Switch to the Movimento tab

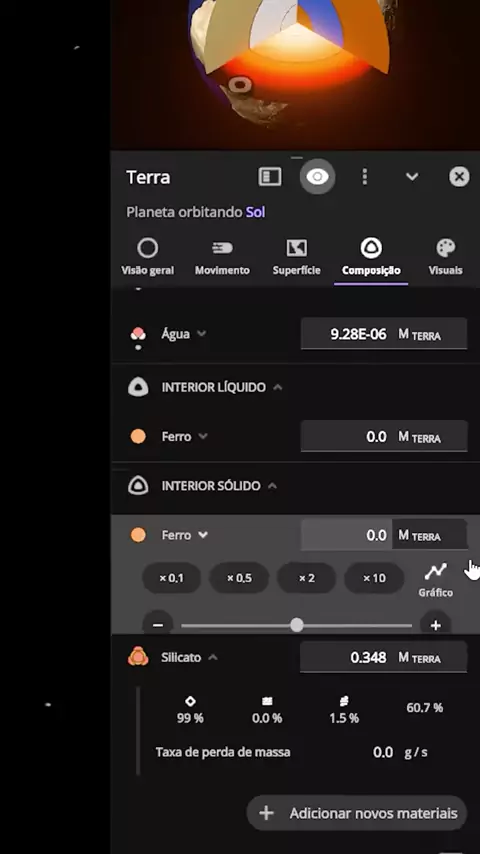tap(222, 257)
